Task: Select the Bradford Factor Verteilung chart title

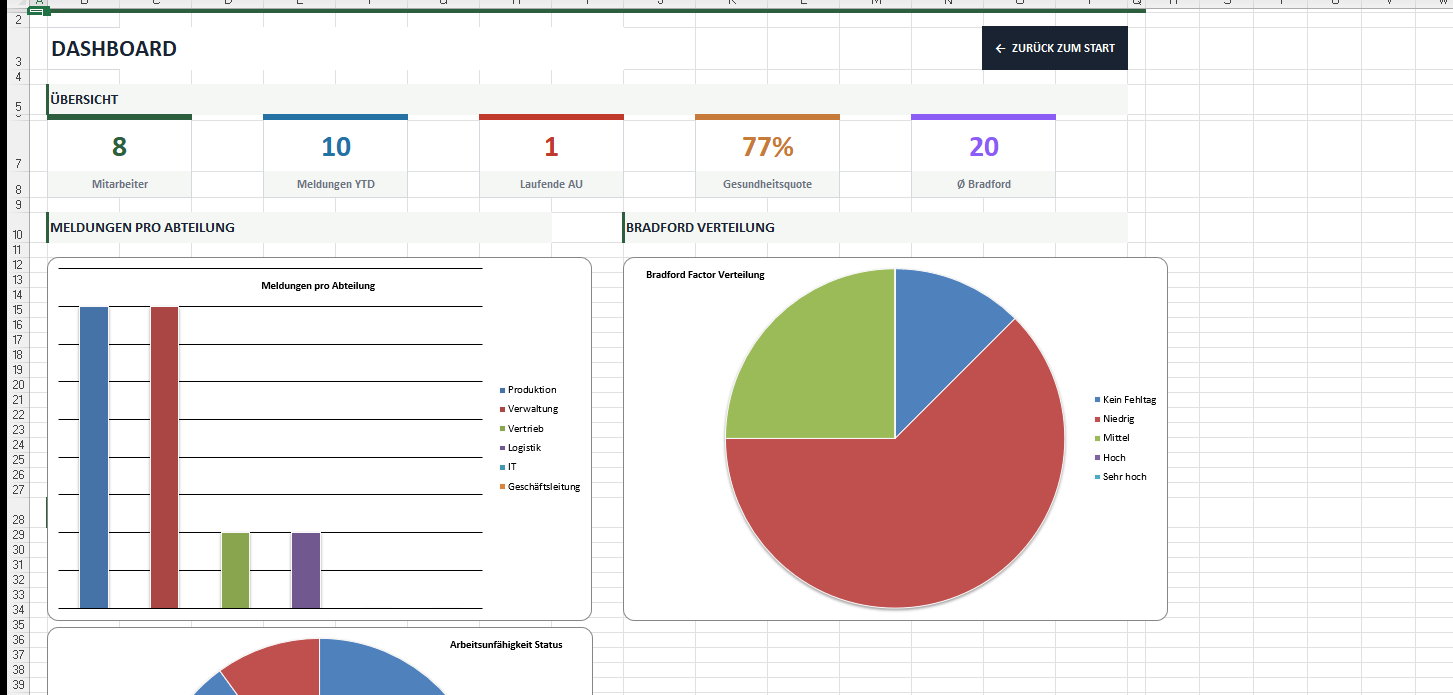Action: (x=705, y=275)
